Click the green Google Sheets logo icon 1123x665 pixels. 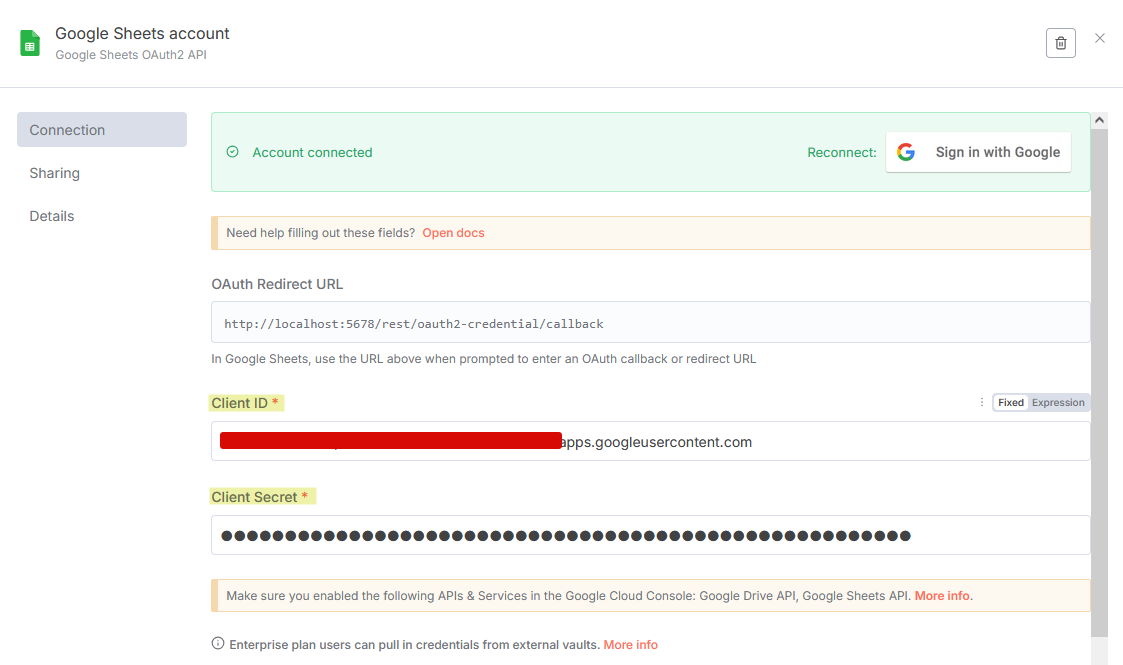pyautogui.click(x=29, y=43)
